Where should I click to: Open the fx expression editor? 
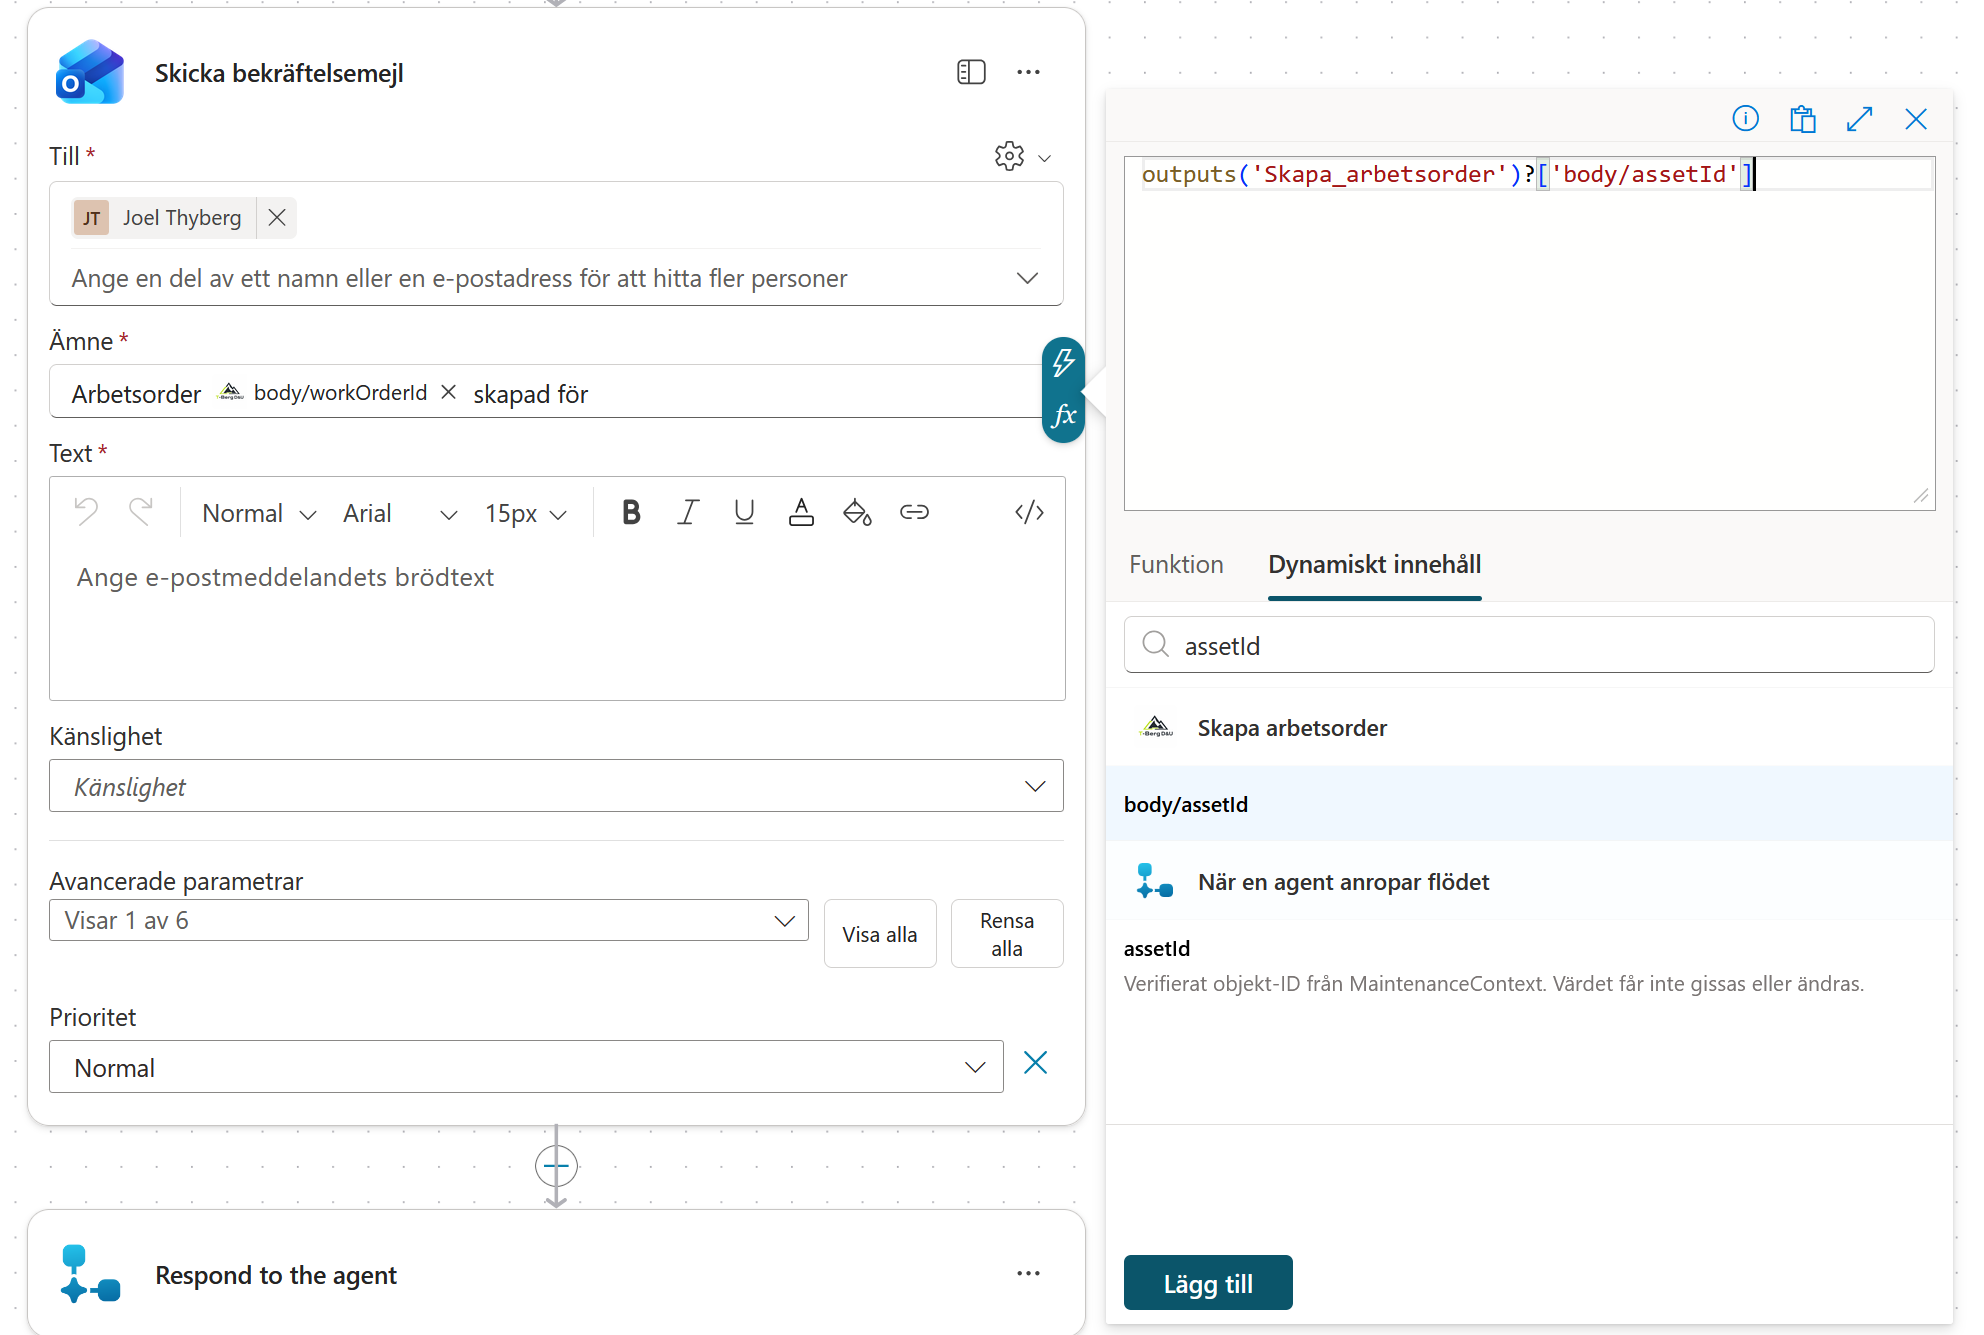click(1063, 415)
